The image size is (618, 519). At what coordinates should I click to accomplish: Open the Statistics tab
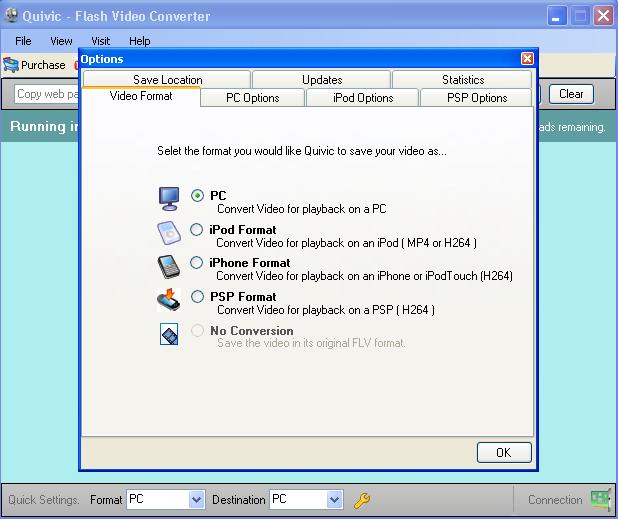(x=462, y=79)
